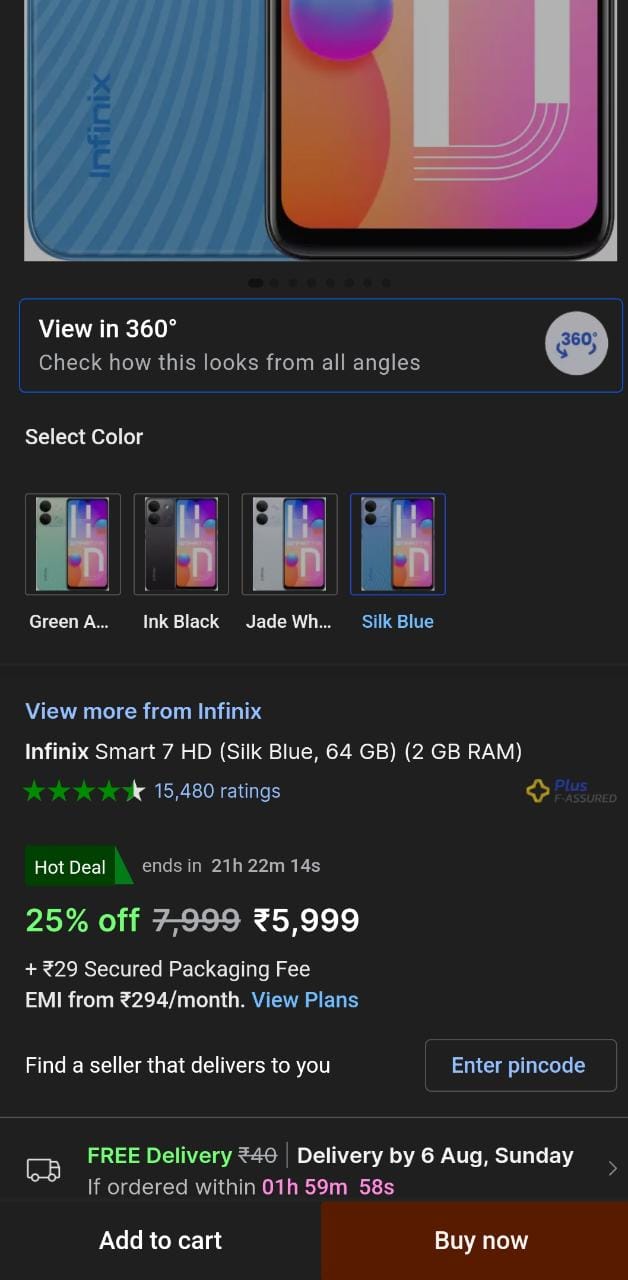
Task: Expand delivery details chevron arrow
Action: (x=612, y=1168)
